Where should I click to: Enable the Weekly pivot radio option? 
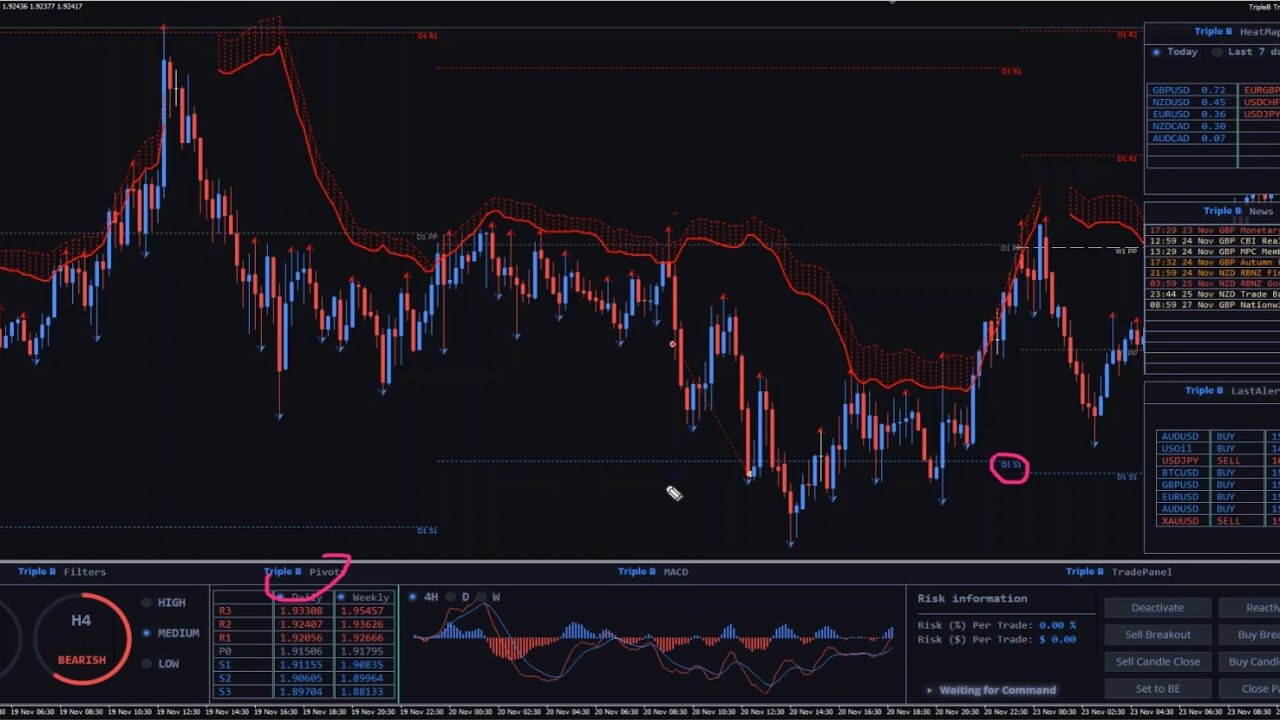point(341,597)
